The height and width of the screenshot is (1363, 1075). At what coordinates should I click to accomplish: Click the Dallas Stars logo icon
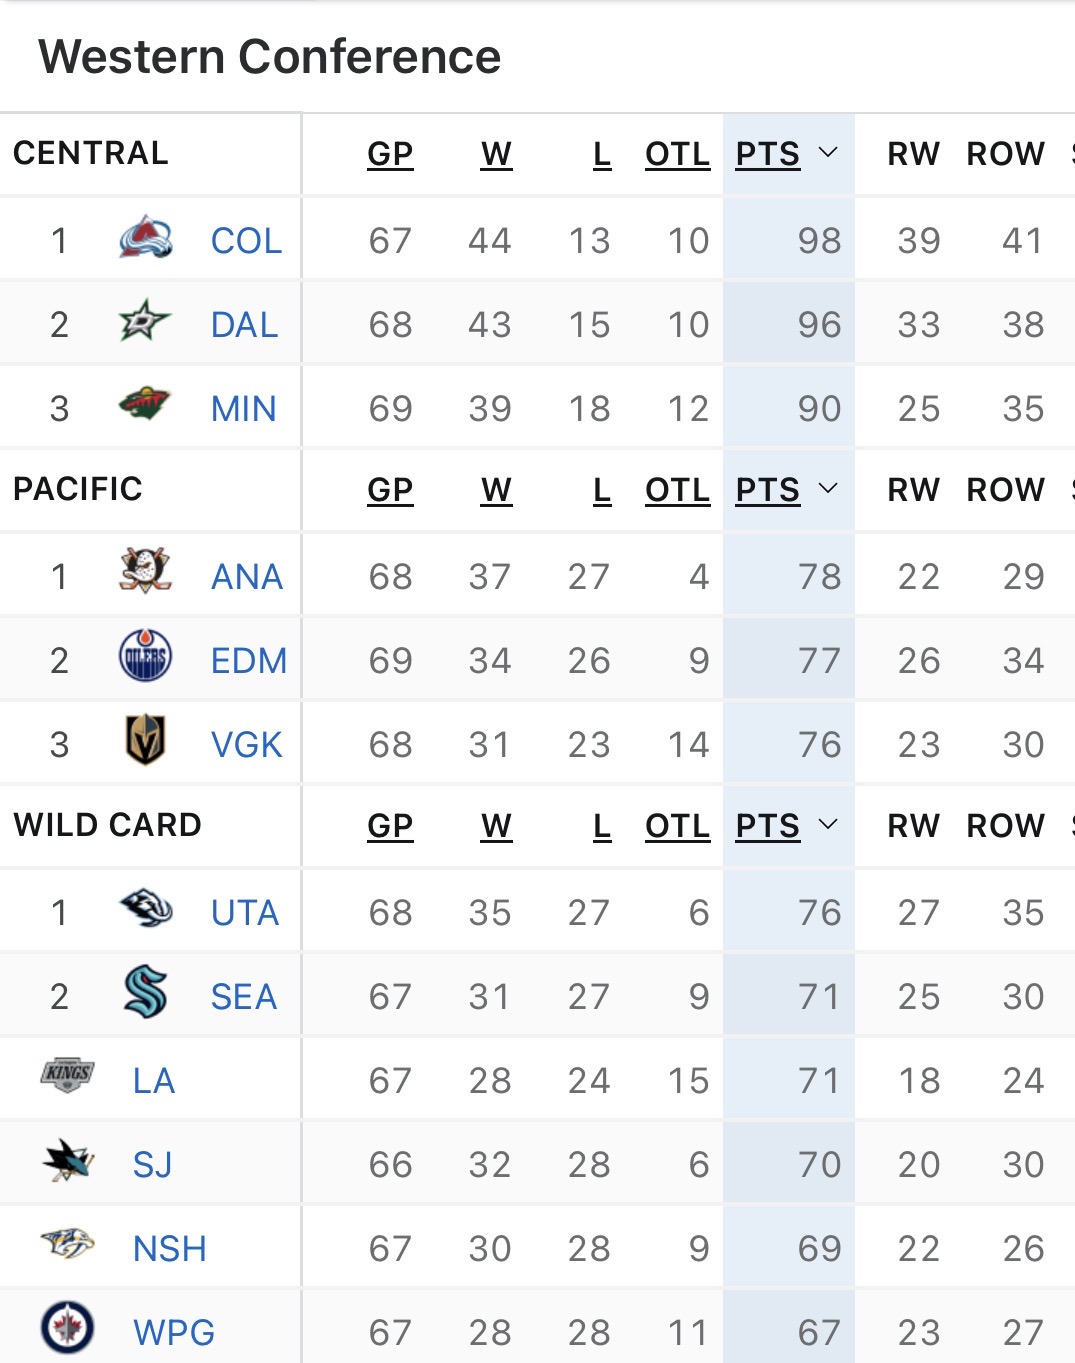pyautogui.click(x=145, y=322)
